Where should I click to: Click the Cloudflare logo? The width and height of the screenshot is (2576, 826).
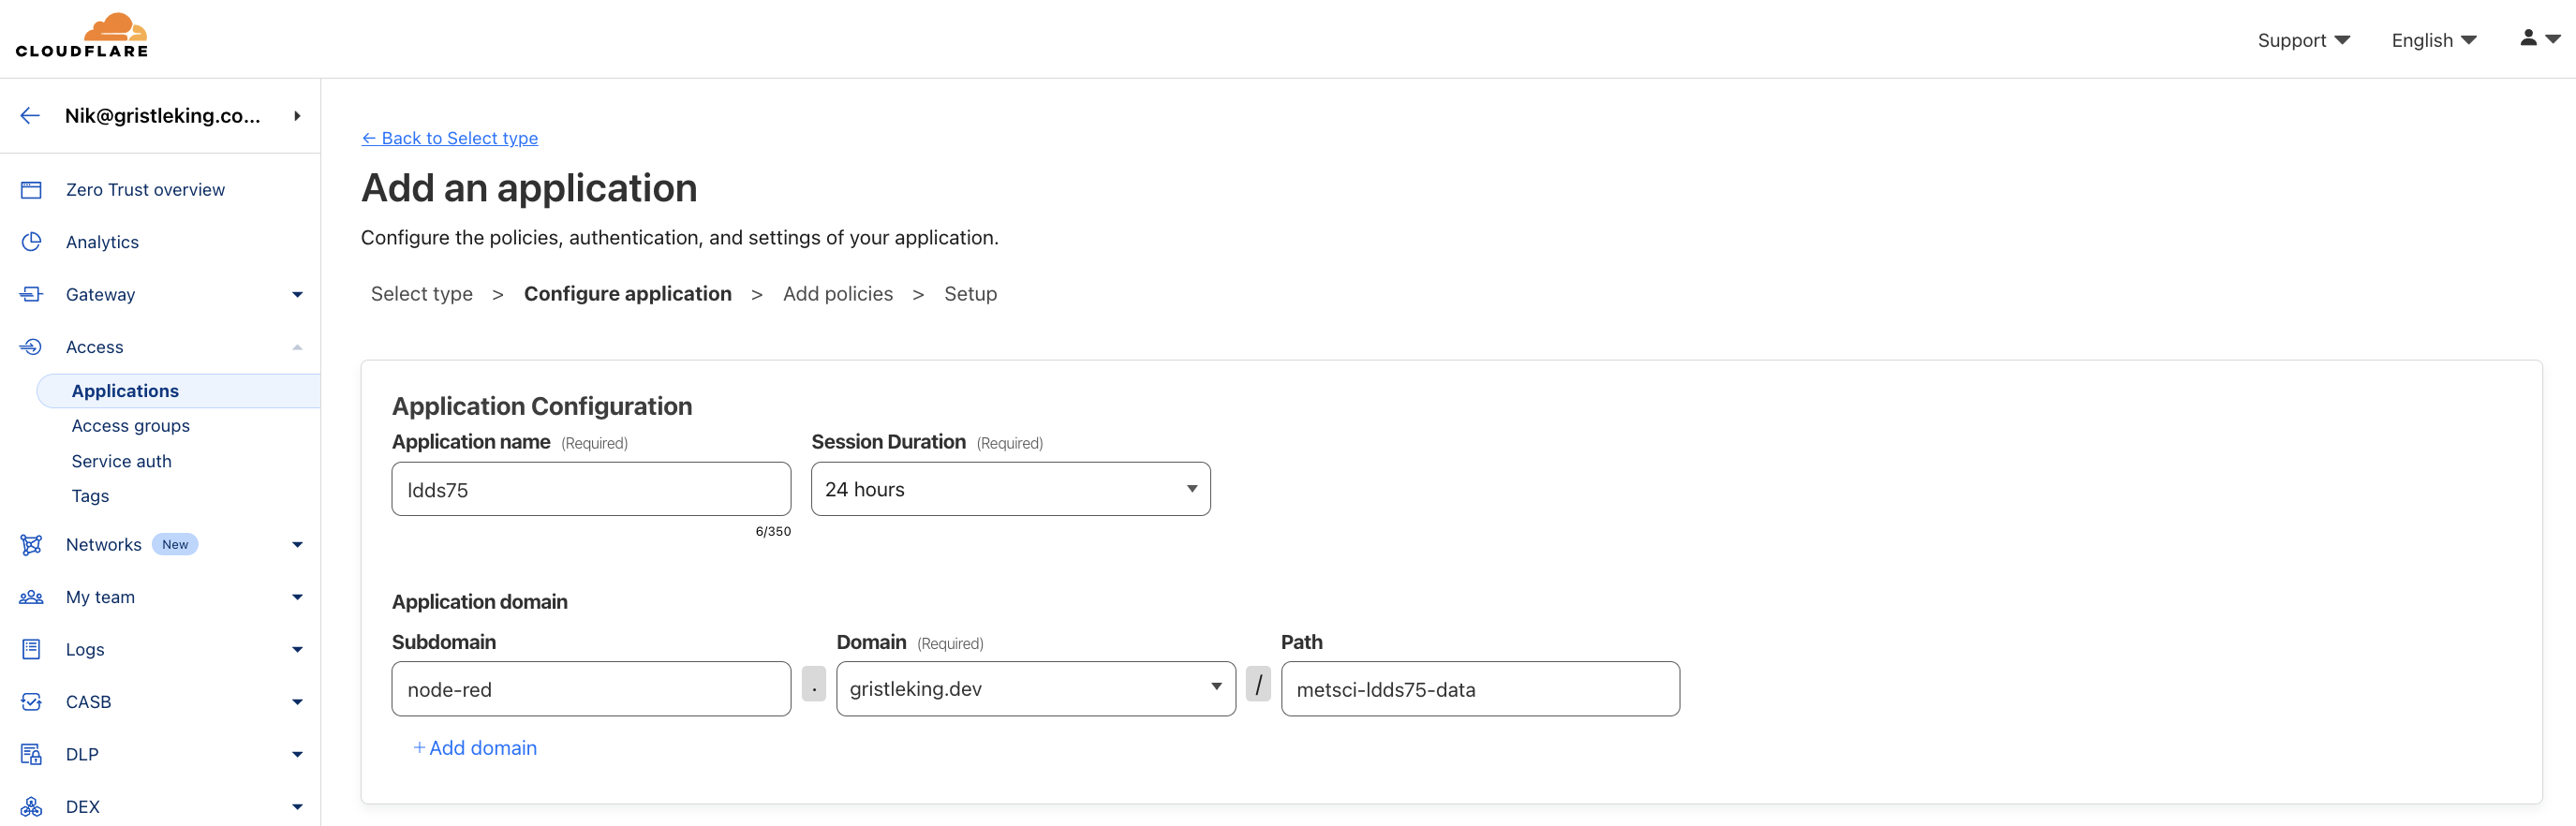[82, 35]
